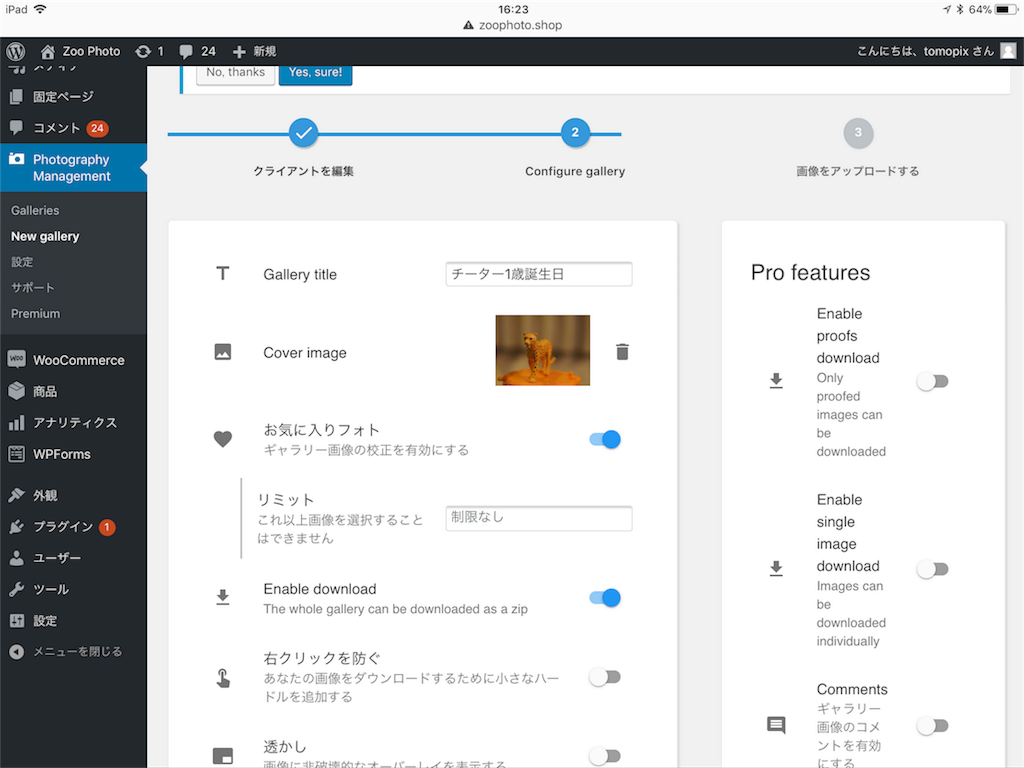Image resolution: width=1024 pixels, height=768 pixels.
Task: Click the コメント sidebar icon
Action: click(16, 127)
